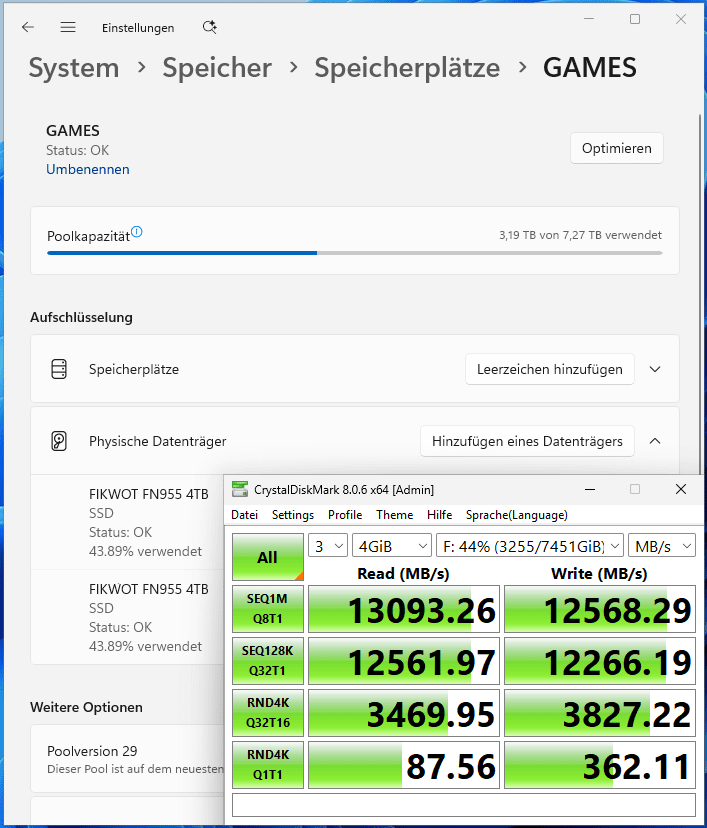Open the Hilfe menu
707x828 pixels.
(x=439, y=515)
